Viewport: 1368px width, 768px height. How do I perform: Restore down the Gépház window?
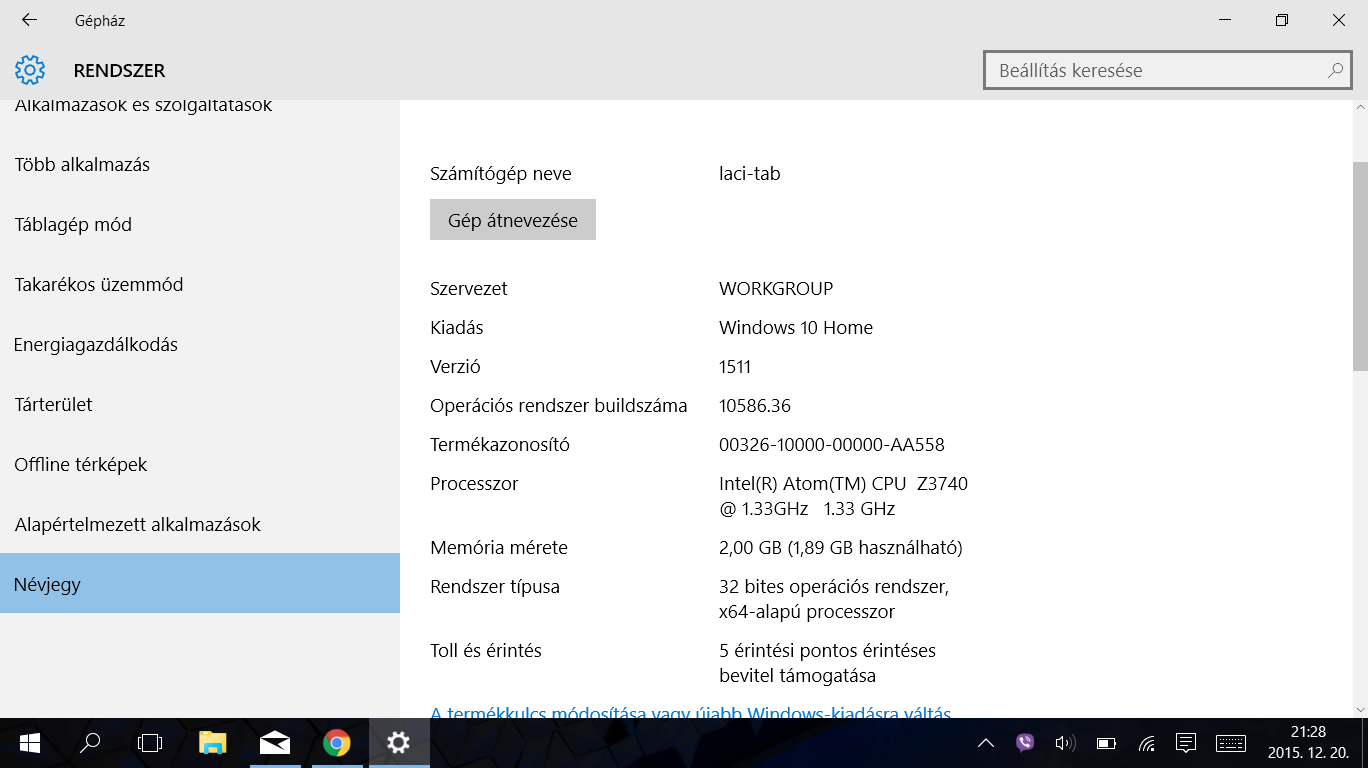[x=1282, y=20]
